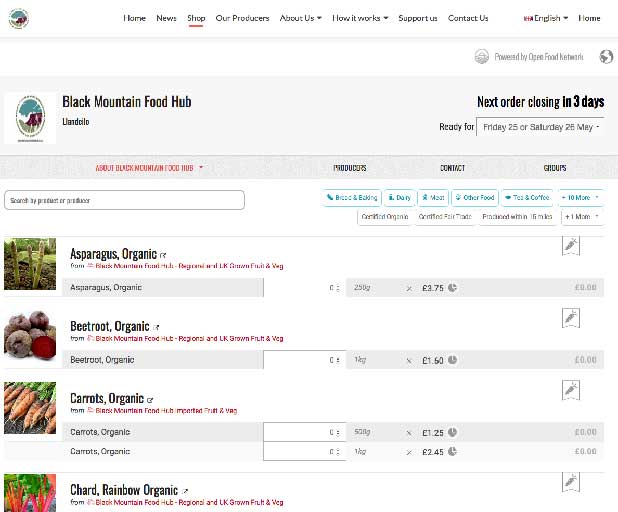
Task: Filter products by Tea & Coffee
Action: (x=527, y=197)
